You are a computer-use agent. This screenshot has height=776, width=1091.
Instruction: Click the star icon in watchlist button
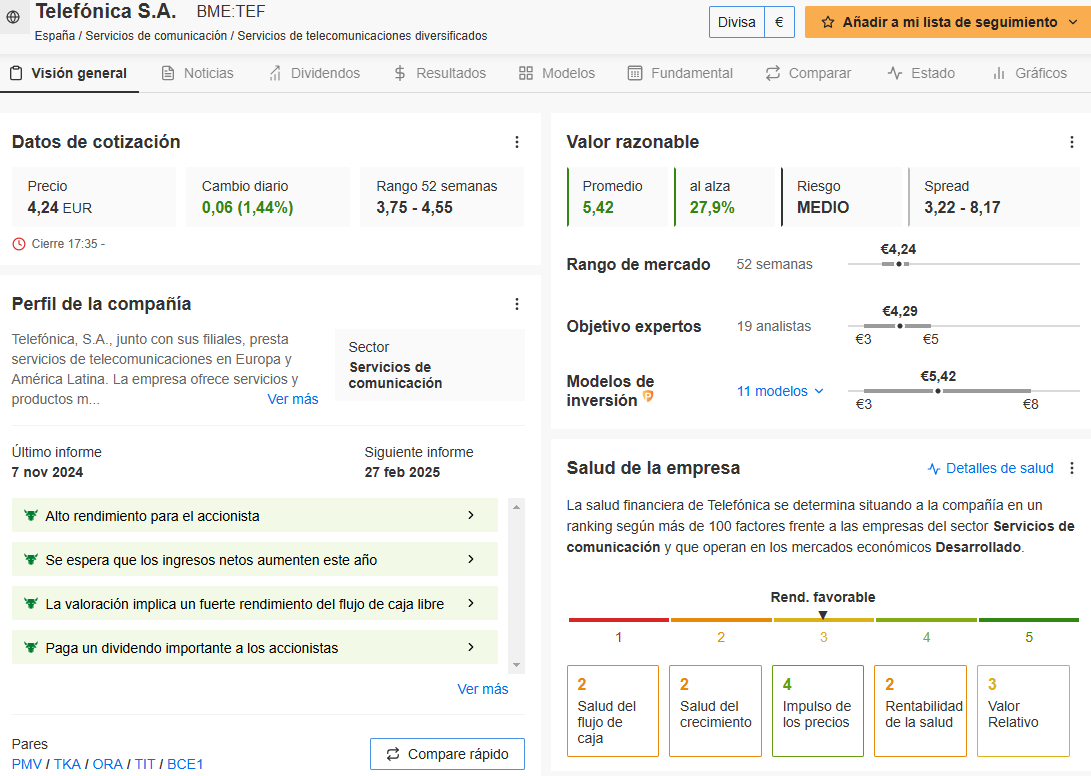pos(827,22)
